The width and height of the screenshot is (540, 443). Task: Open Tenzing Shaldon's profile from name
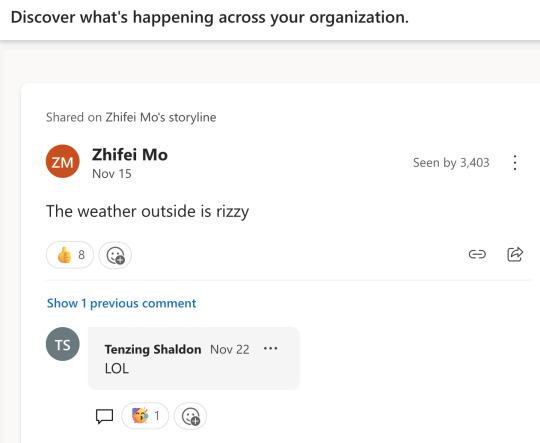click(x=153, y=349)
